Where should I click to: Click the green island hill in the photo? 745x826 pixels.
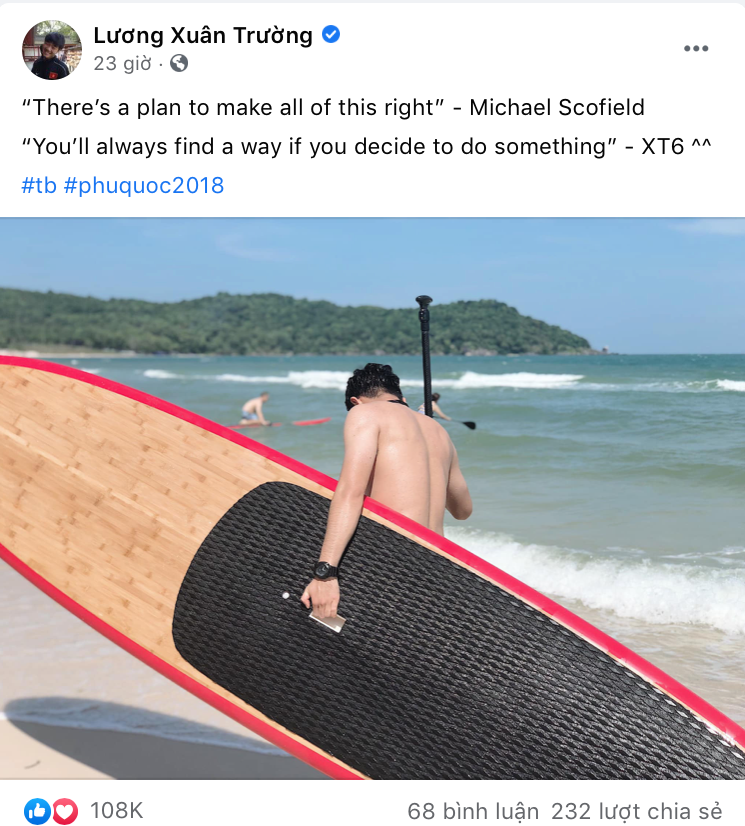click(x=295, y=322)
